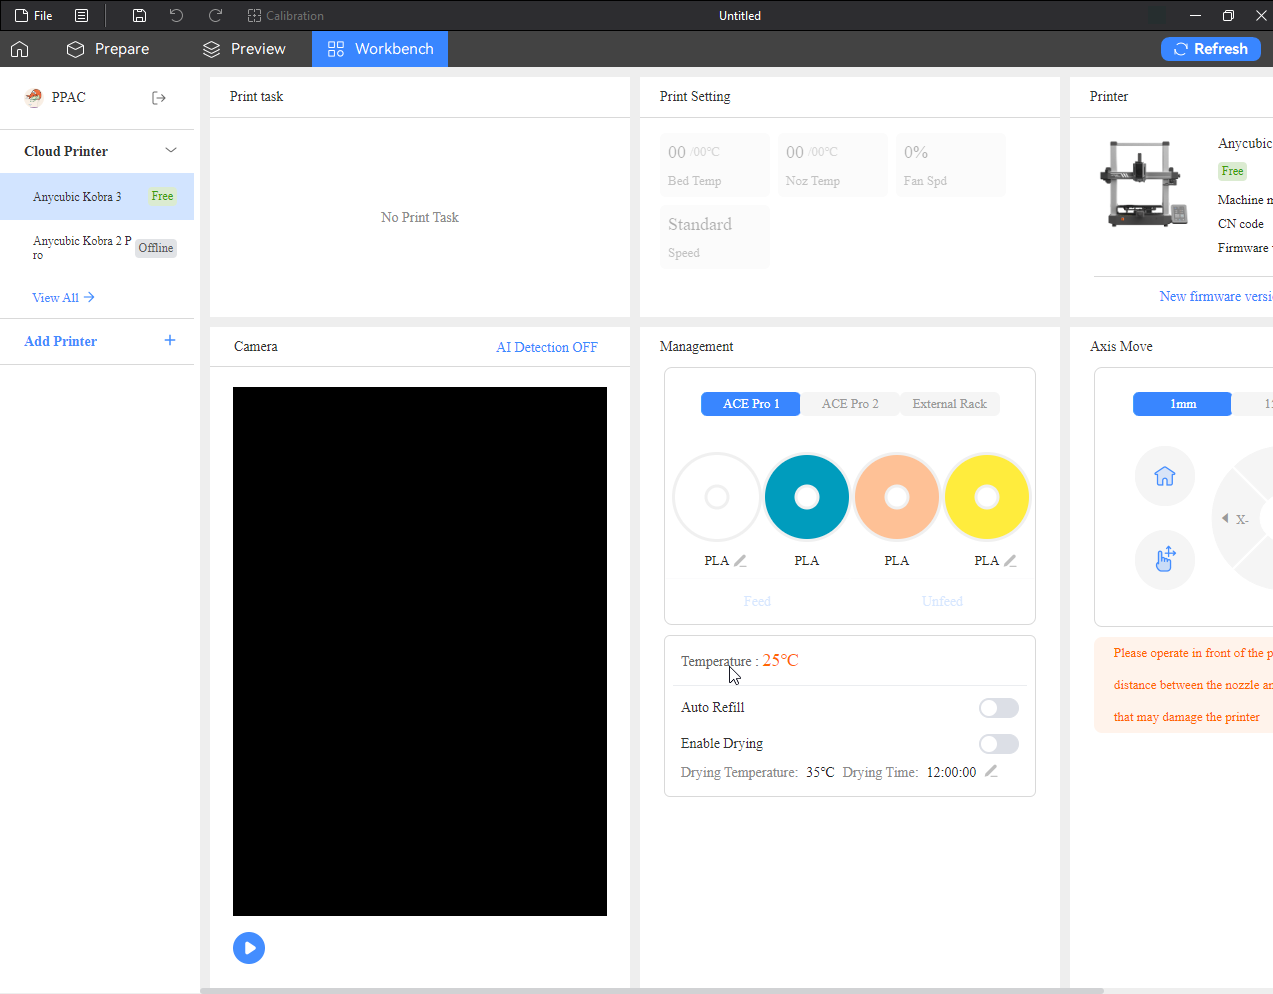1273x994 pixels.
Task: Open the File menu
Action: coord(34,15)
